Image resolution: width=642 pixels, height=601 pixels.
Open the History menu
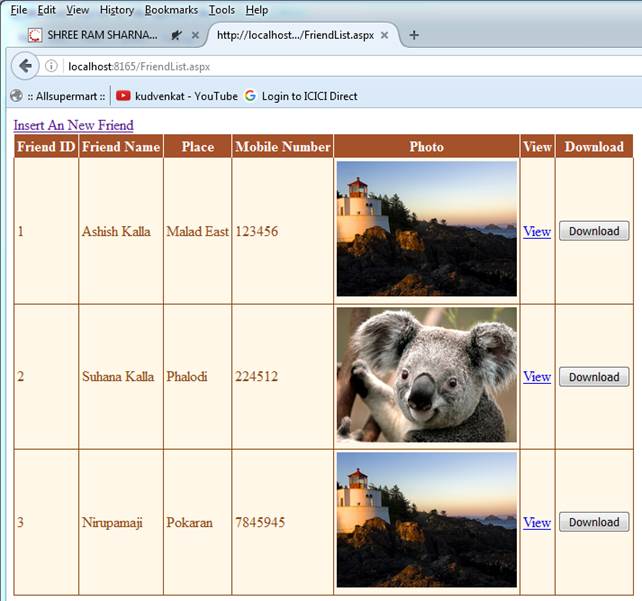click(117, 10)
